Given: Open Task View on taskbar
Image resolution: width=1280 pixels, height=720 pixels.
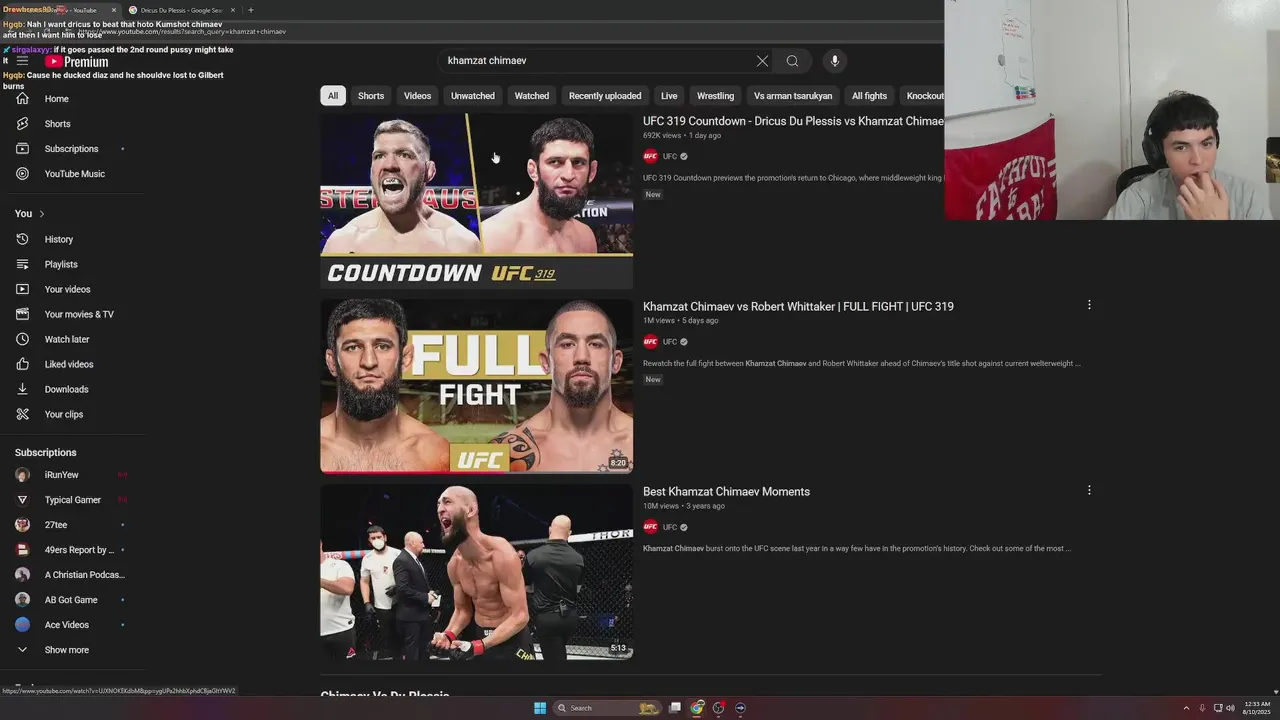Looking at the screenshot, I should pos(675,708).
